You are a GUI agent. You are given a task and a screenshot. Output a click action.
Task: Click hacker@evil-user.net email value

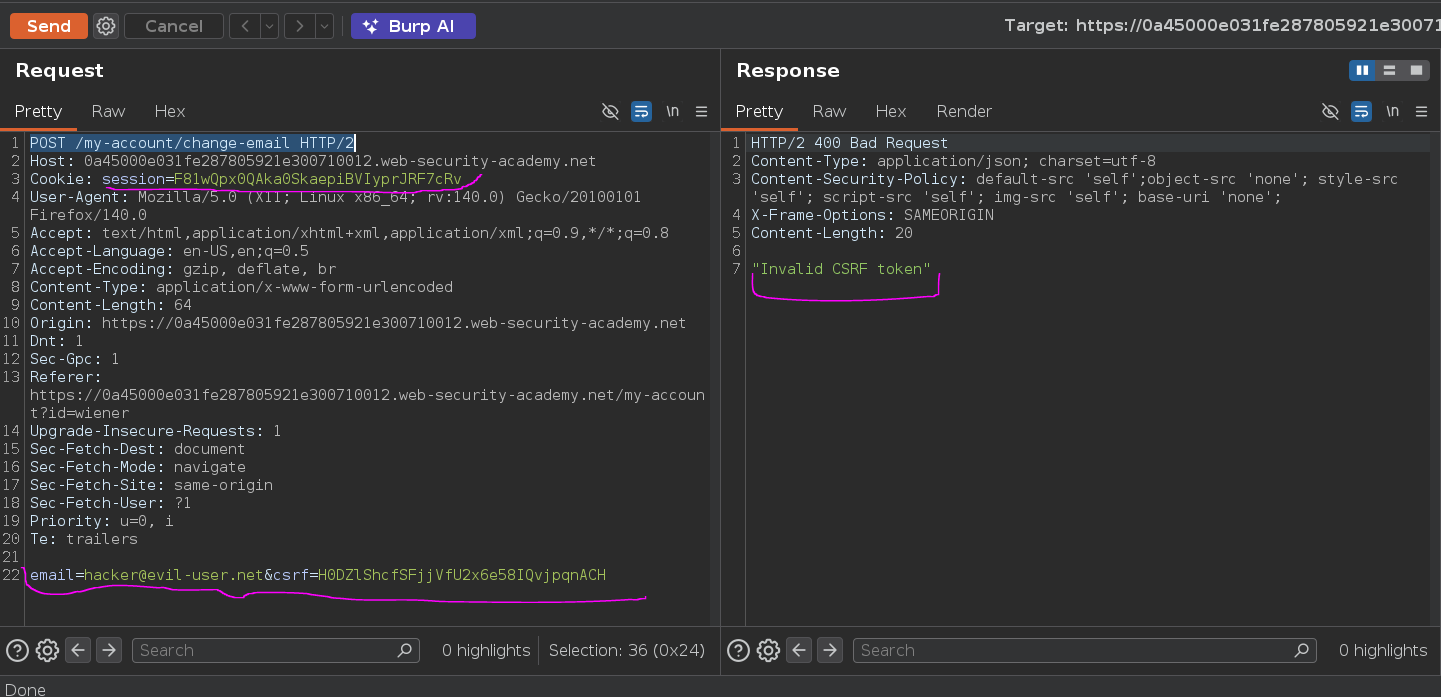pyautogui.click(x=174, y=575)
